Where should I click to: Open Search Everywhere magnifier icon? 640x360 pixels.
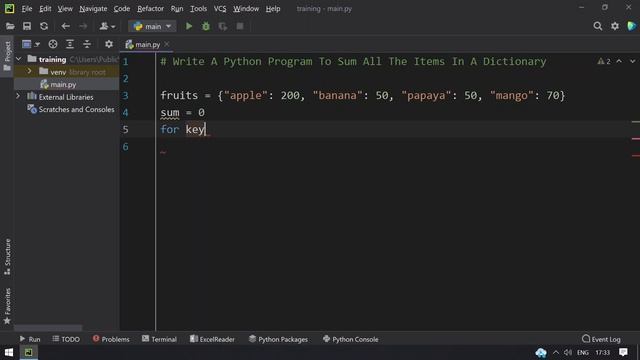click(x=598, y=27)
